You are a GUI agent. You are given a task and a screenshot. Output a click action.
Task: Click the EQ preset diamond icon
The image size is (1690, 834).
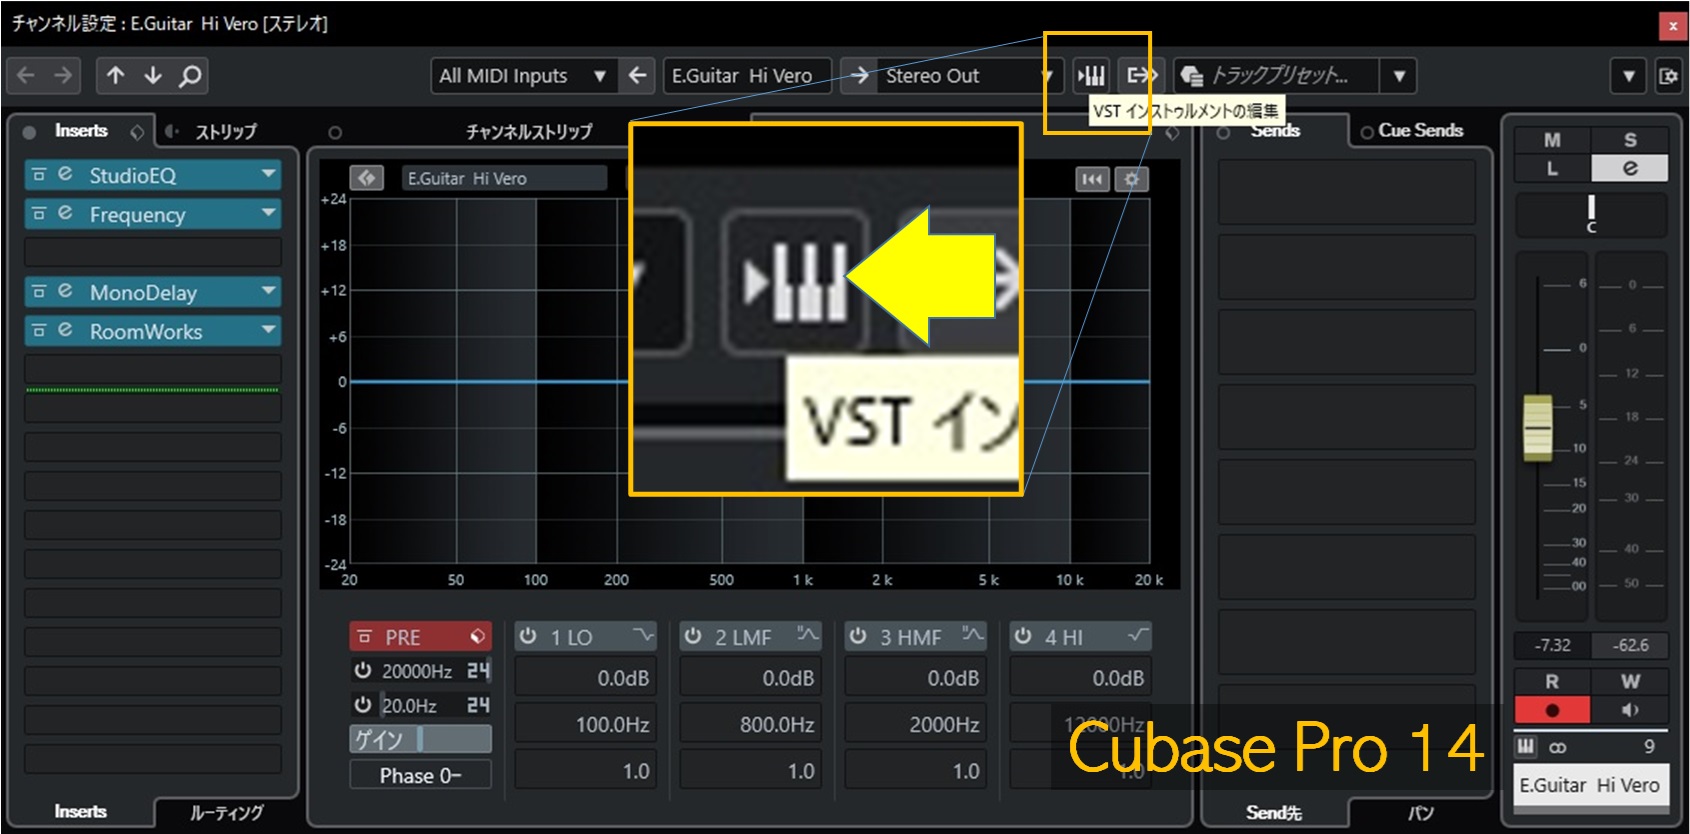(367, 178)
